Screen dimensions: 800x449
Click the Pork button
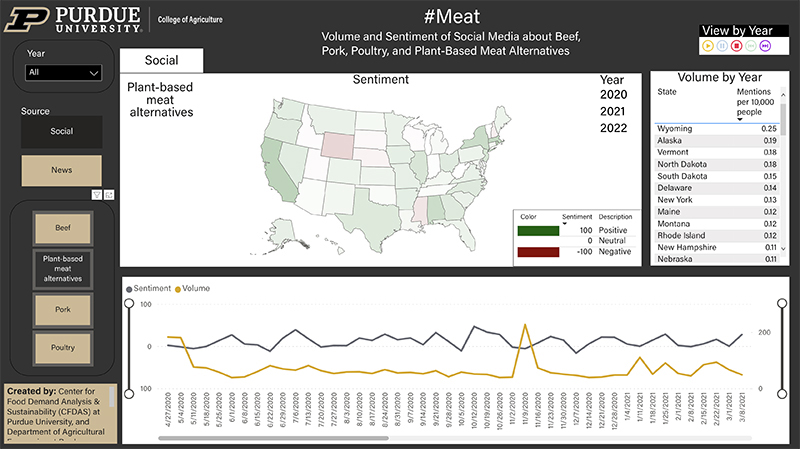pos(62,310)
